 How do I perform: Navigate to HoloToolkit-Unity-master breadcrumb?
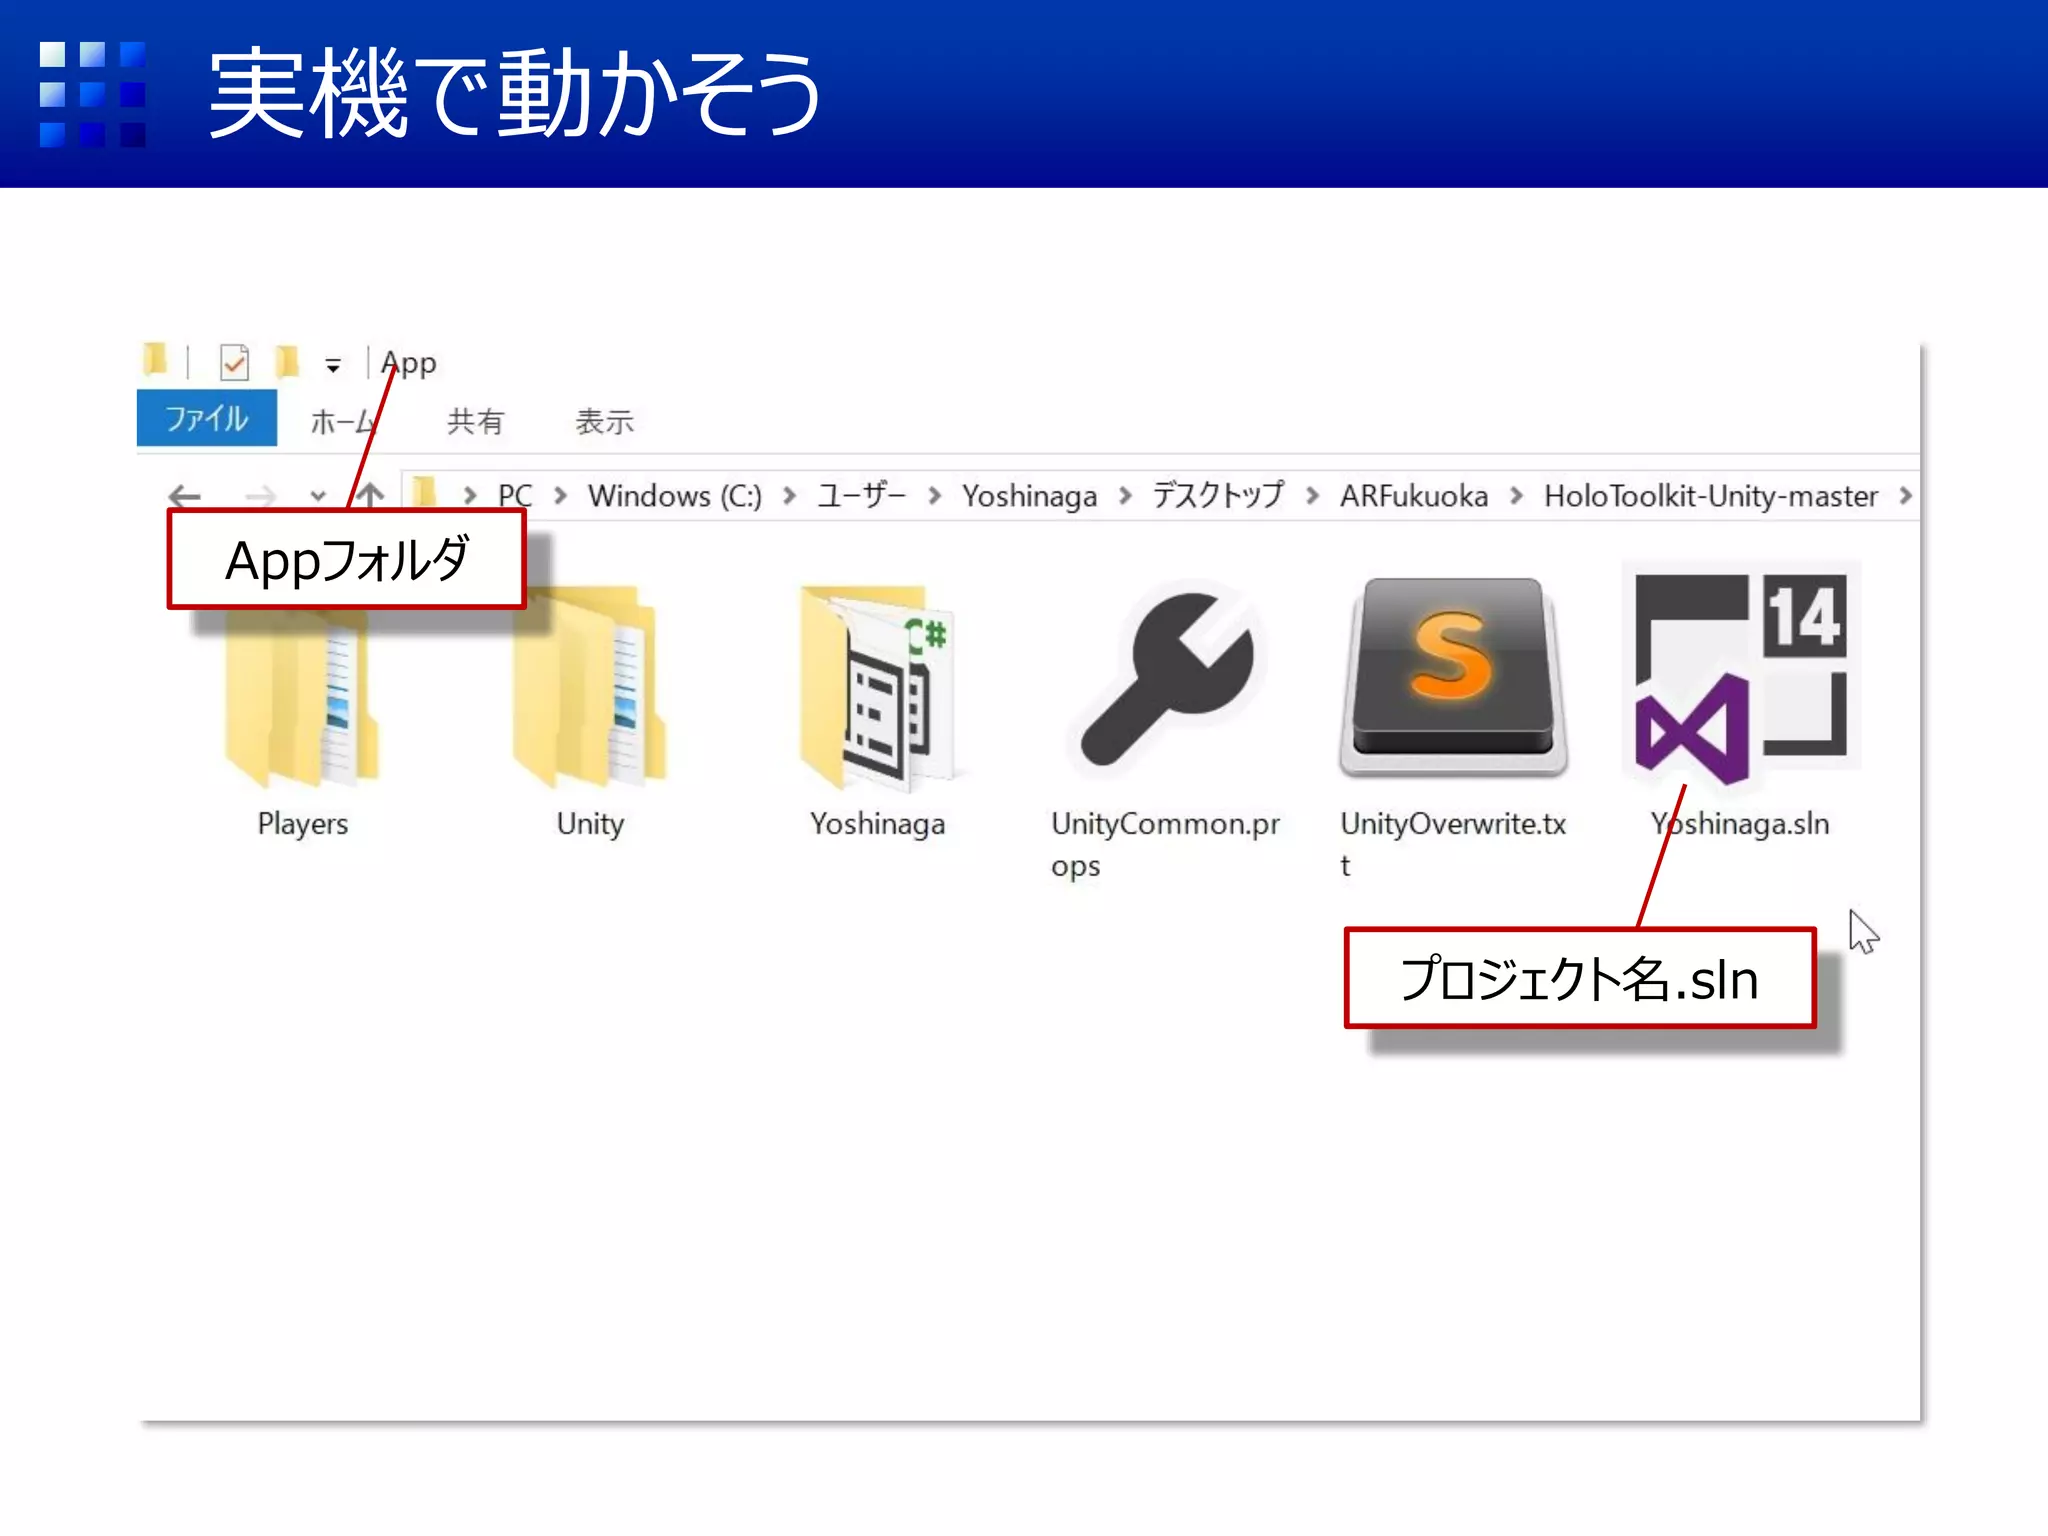pyautogui.click(x=1711, y=496)
